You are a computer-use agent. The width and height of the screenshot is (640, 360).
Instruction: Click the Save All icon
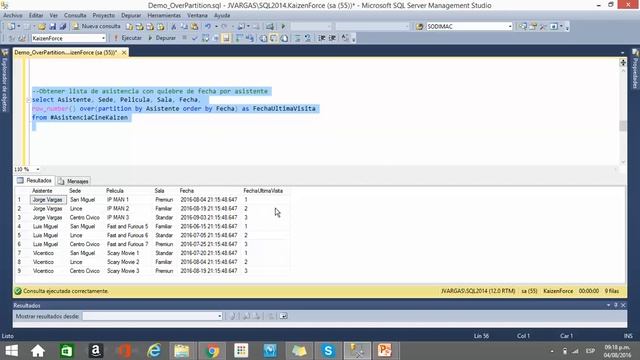tap(62, 27)
